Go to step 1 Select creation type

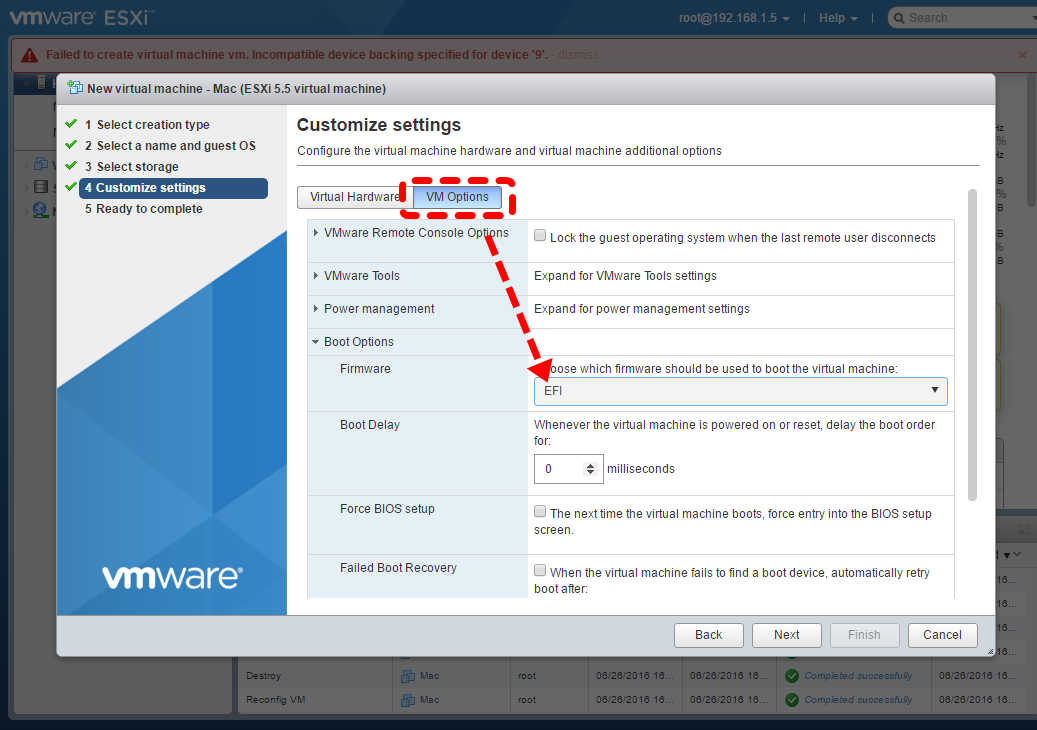point(147,124)
